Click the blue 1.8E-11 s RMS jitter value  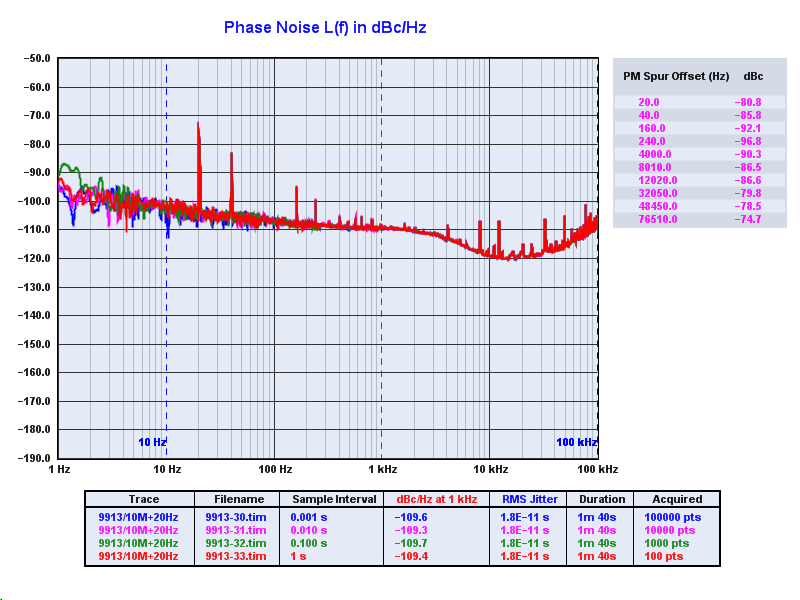point(524,517)
